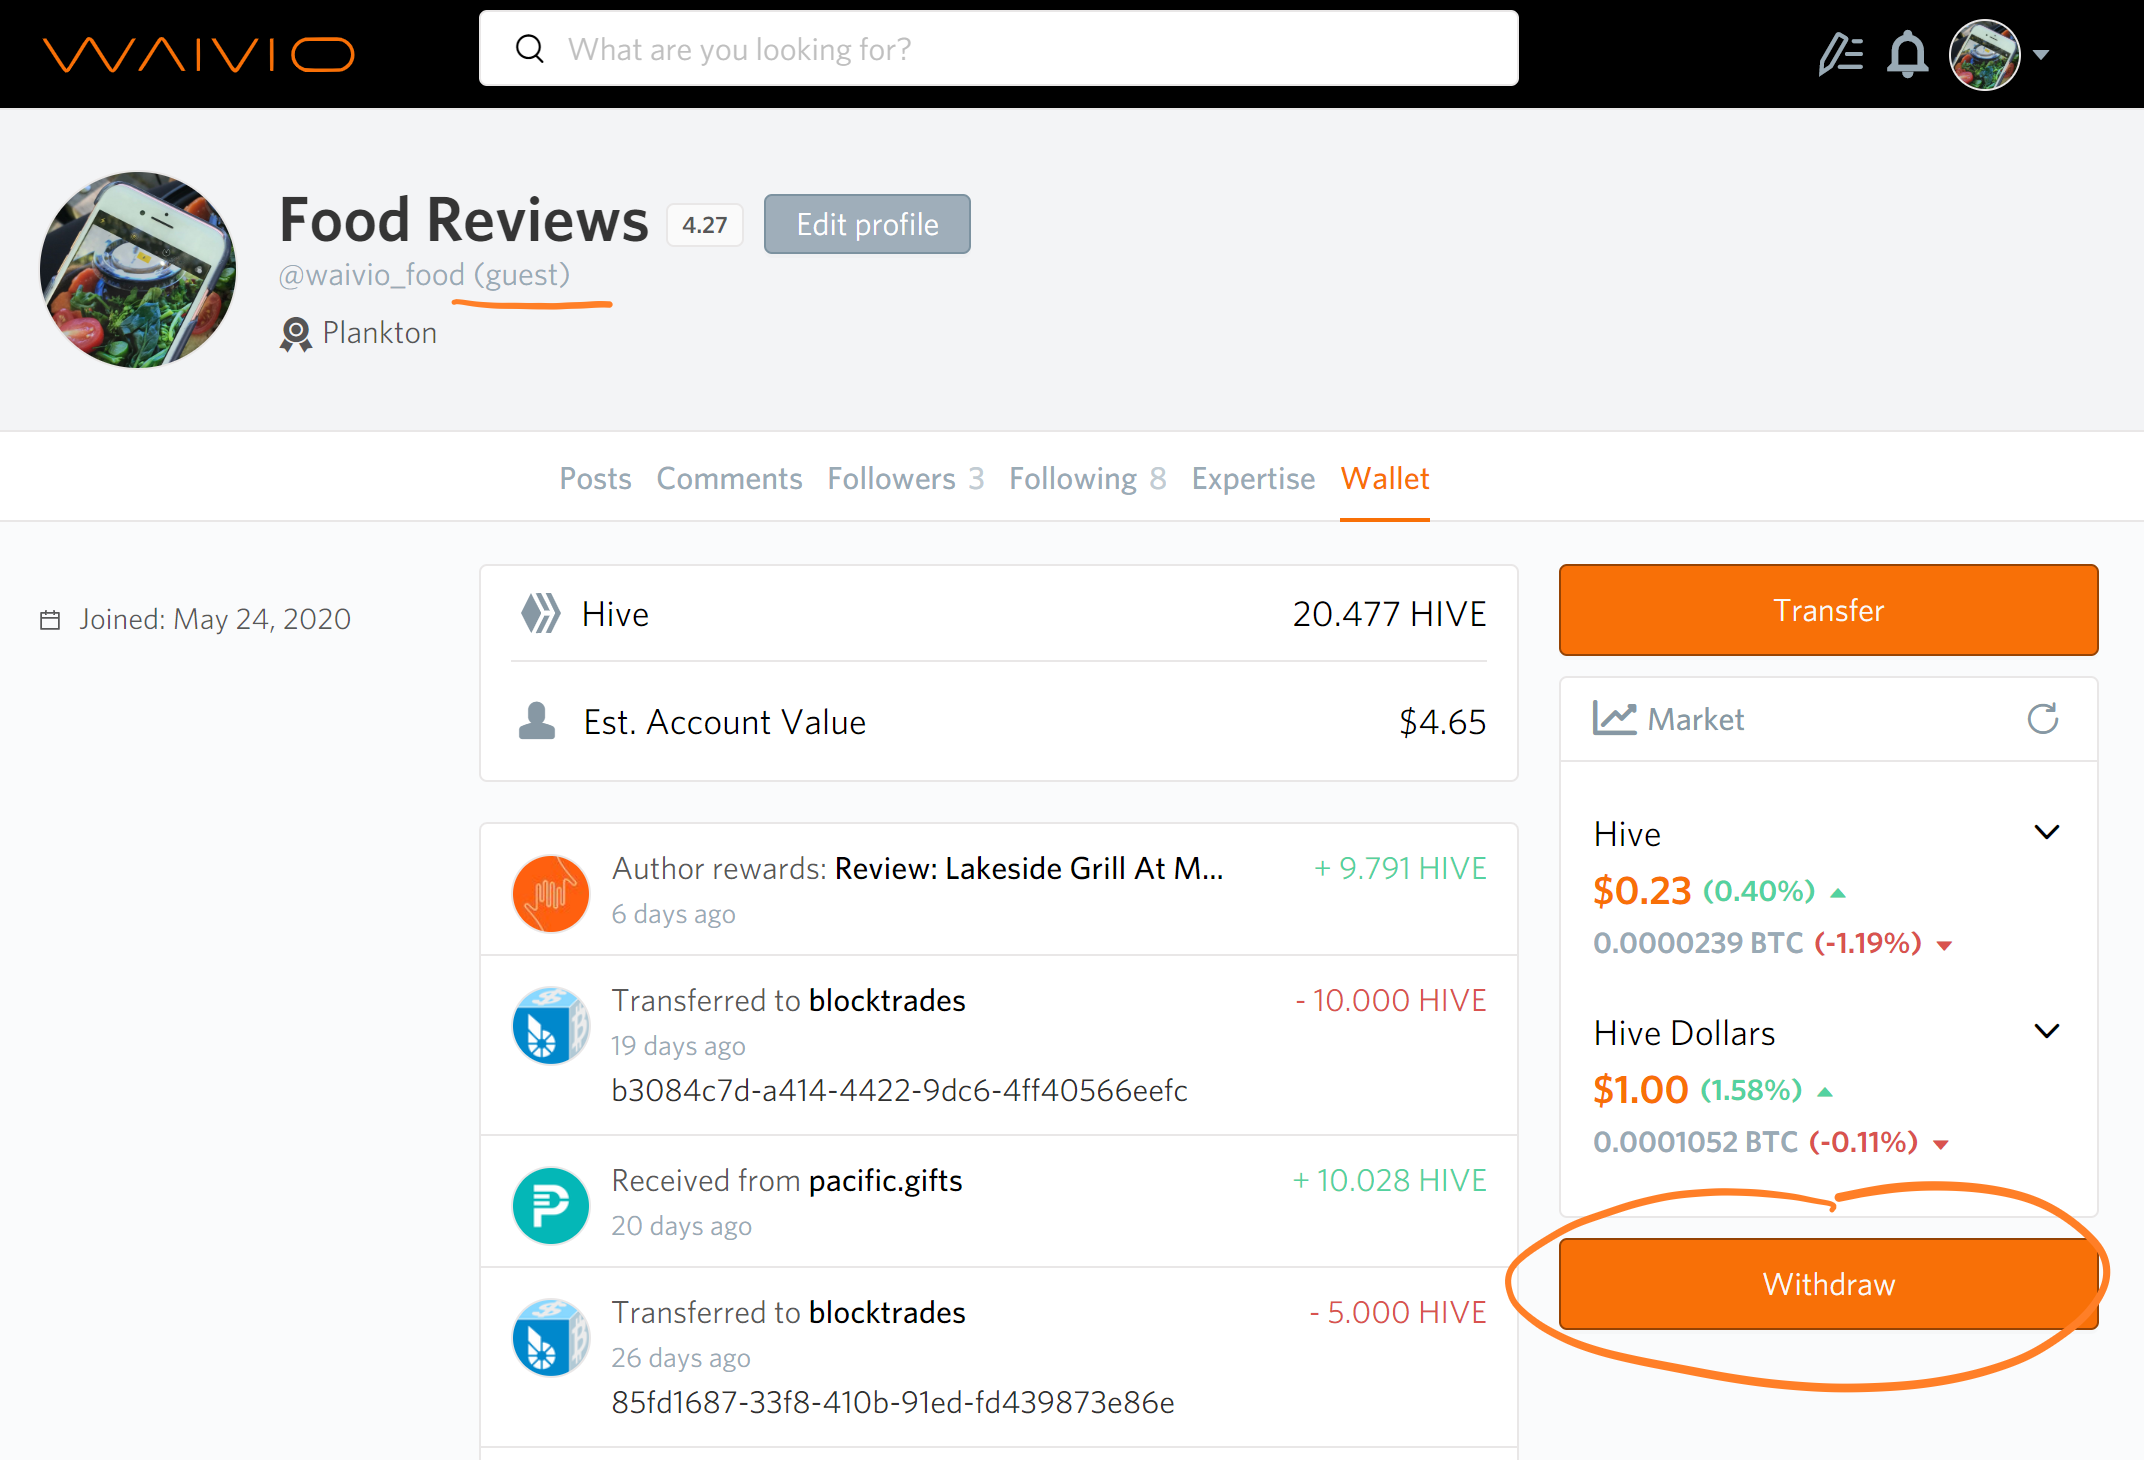
Task: Open the write post editor icon
Action: tap(1839, 54)
